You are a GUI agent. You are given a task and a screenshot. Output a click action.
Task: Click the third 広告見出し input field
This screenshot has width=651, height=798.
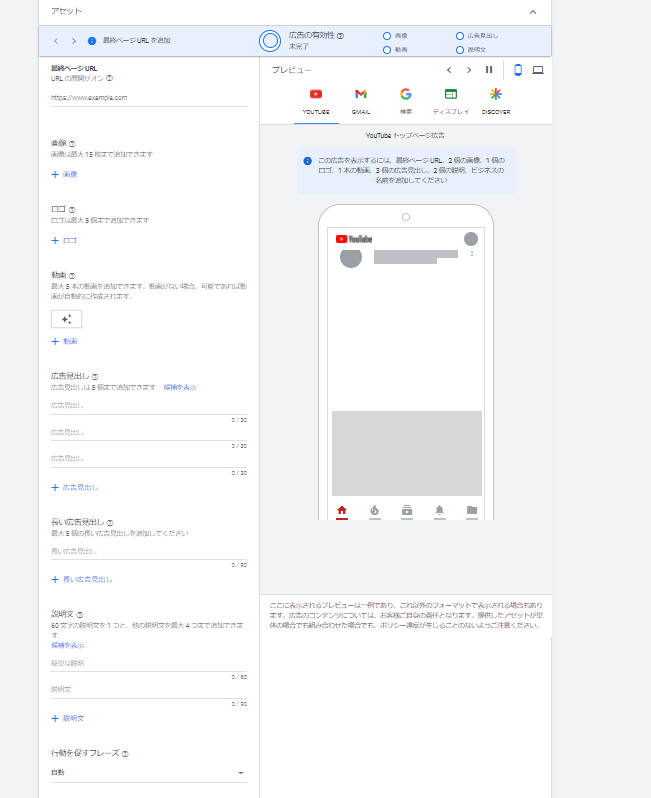[x=149, y=459]
